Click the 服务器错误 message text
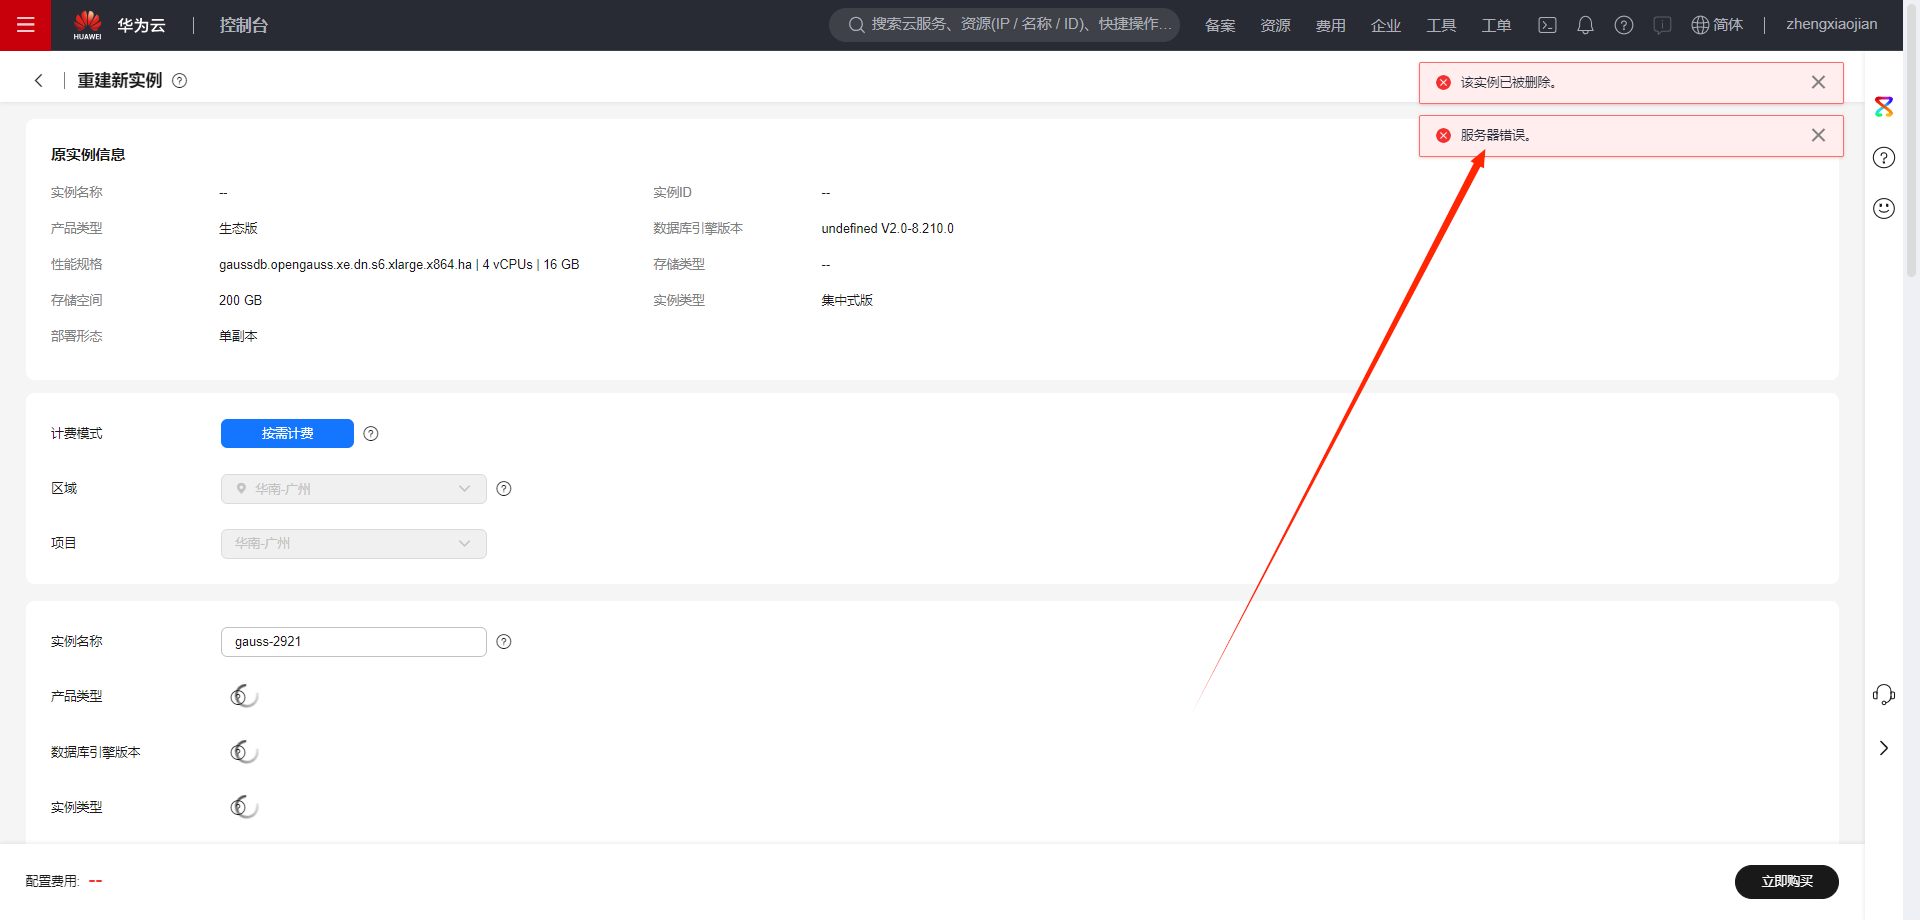 coord(1495,135)
